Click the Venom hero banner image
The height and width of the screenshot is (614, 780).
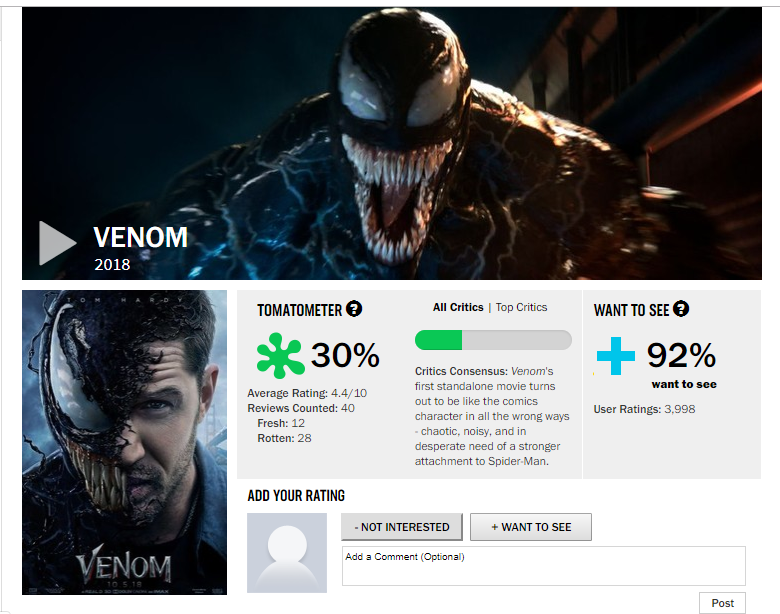pos(392,143)
